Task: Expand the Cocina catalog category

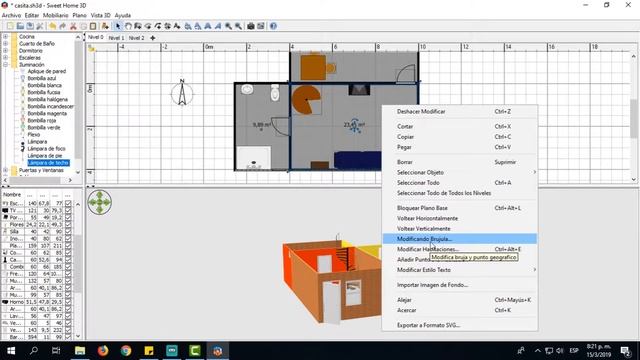Action: [x=6, y=37]
